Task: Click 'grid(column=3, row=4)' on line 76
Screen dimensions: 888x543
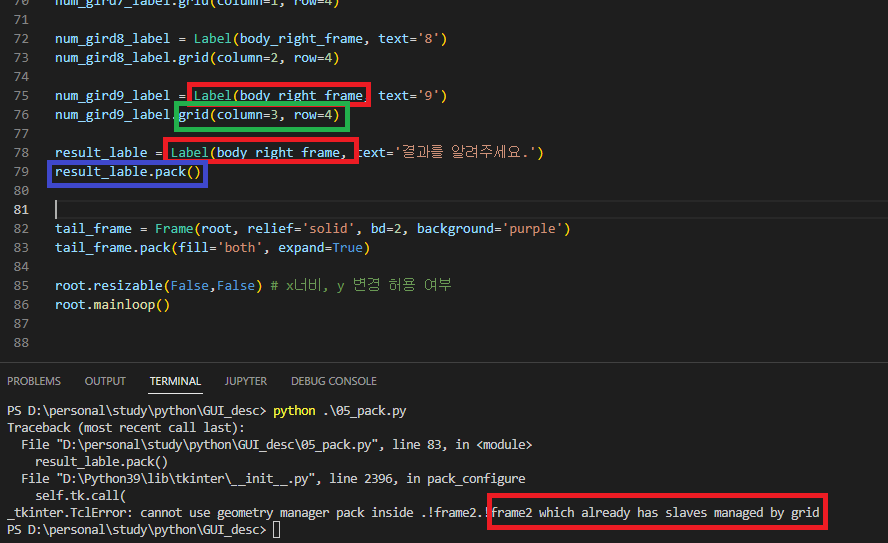Action: [x=259, y=115]
